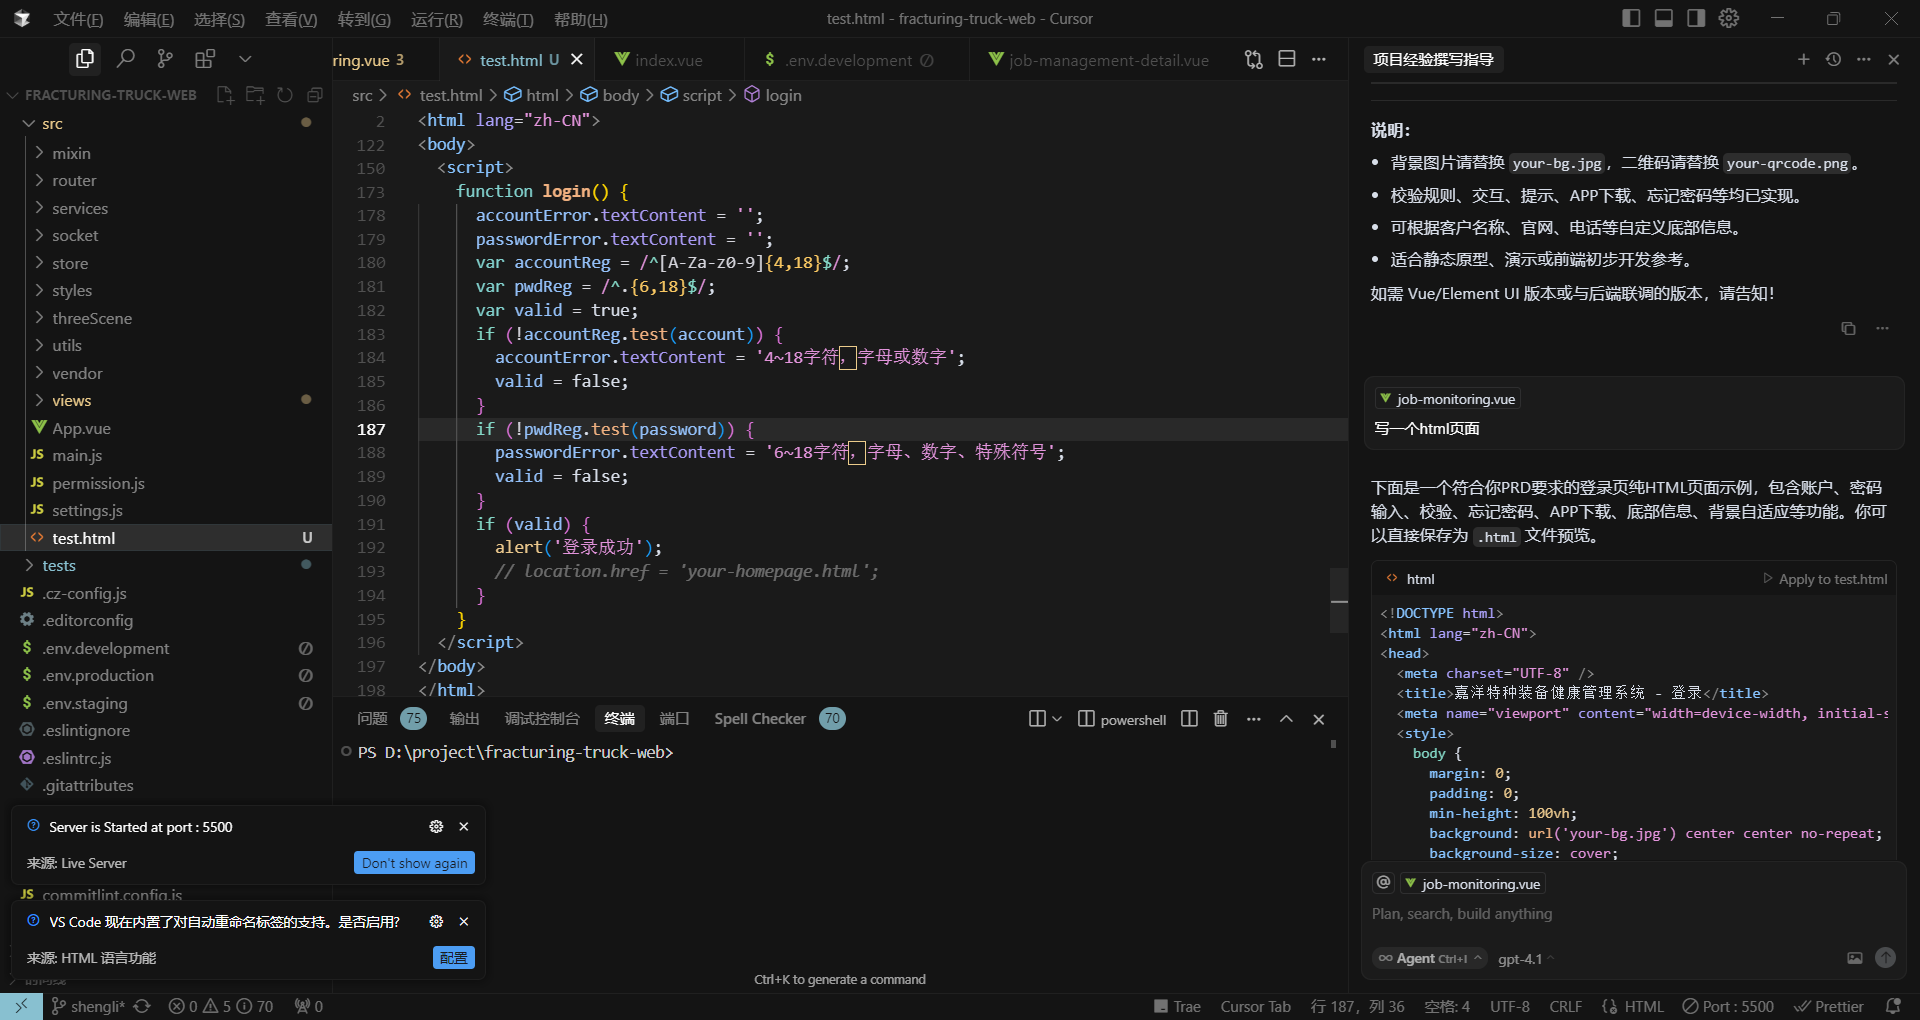Screen dimensions: 1920x1020
Task: Toggle the primary sidebar visibility
Action: click(1630, 17)
